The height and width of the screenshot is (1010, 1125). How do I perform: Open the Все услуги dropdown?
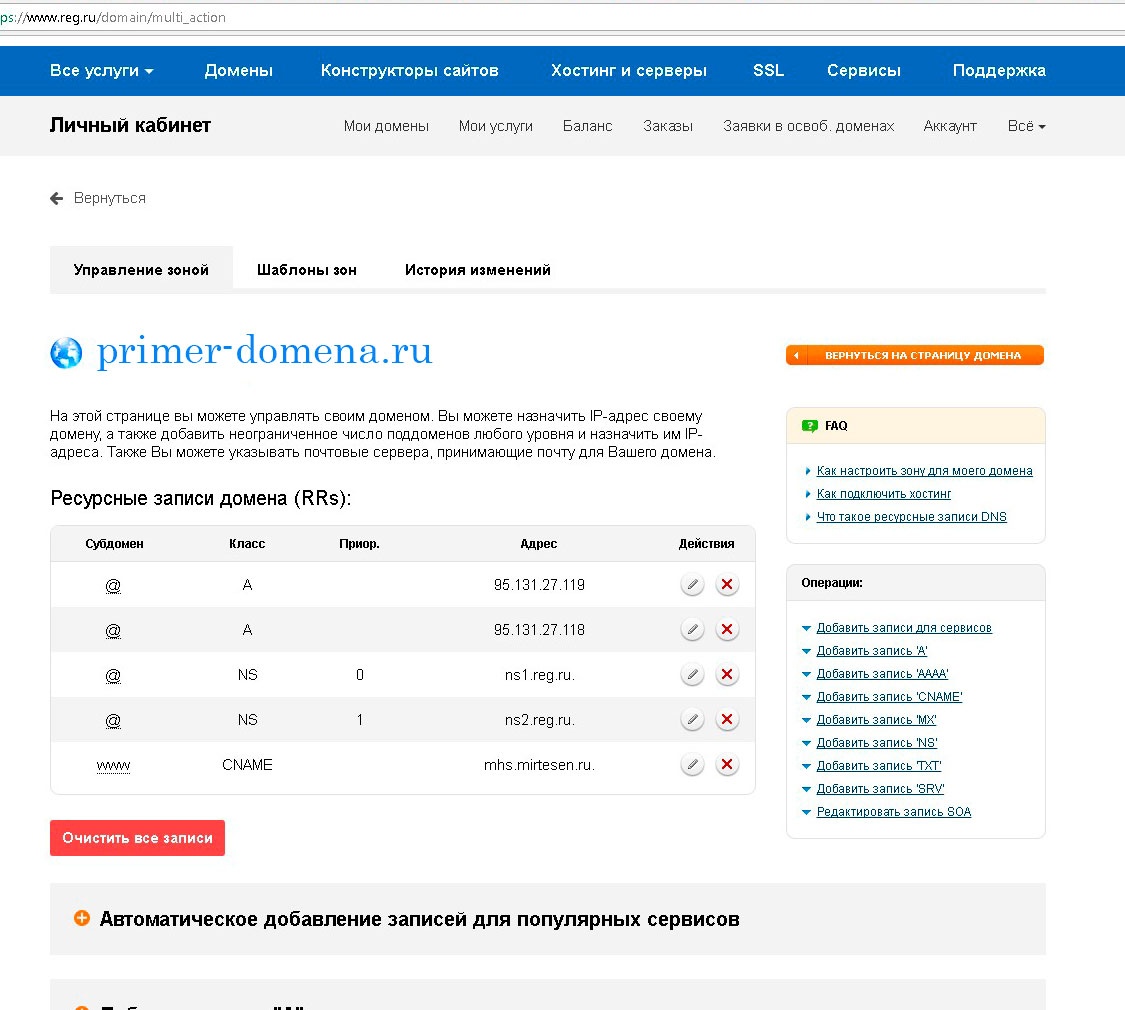pyautogui.click(x=102, y=70)
